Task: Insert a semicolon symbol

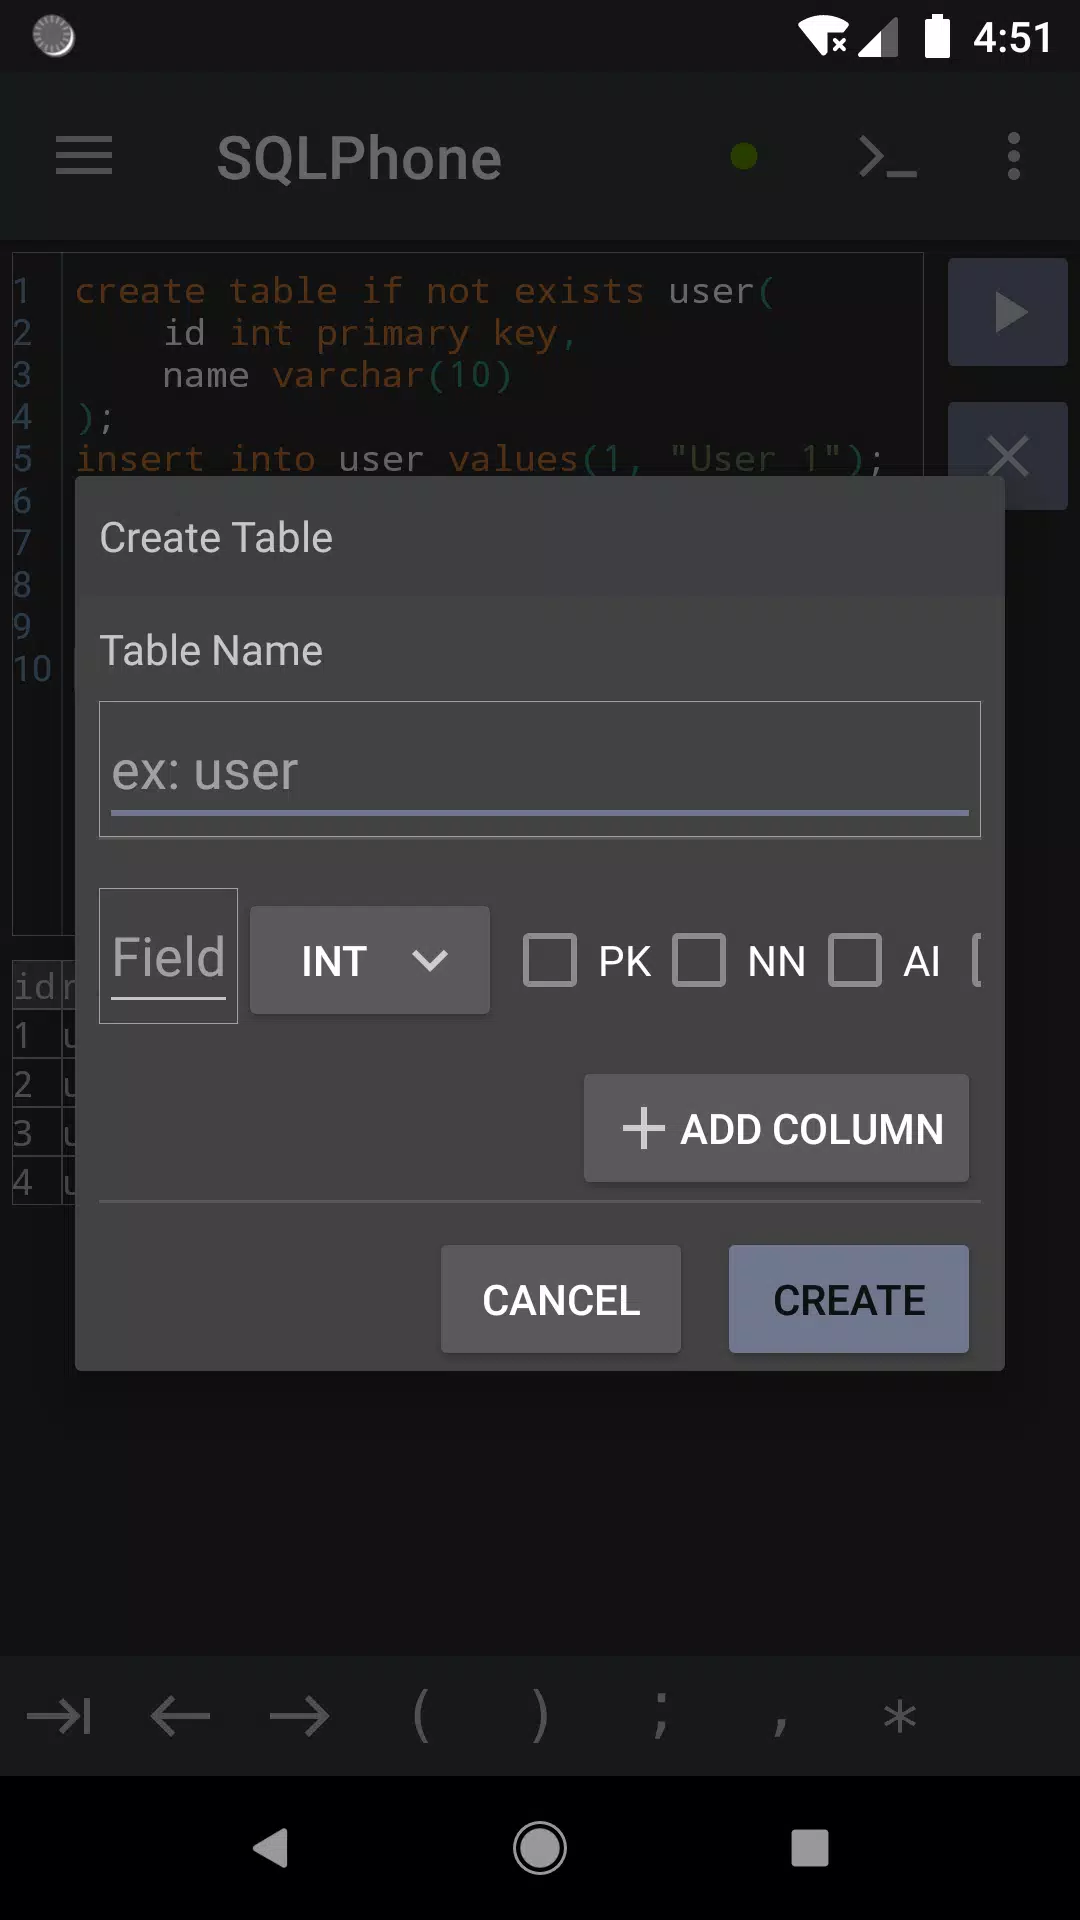Action: pos(660,1716)
